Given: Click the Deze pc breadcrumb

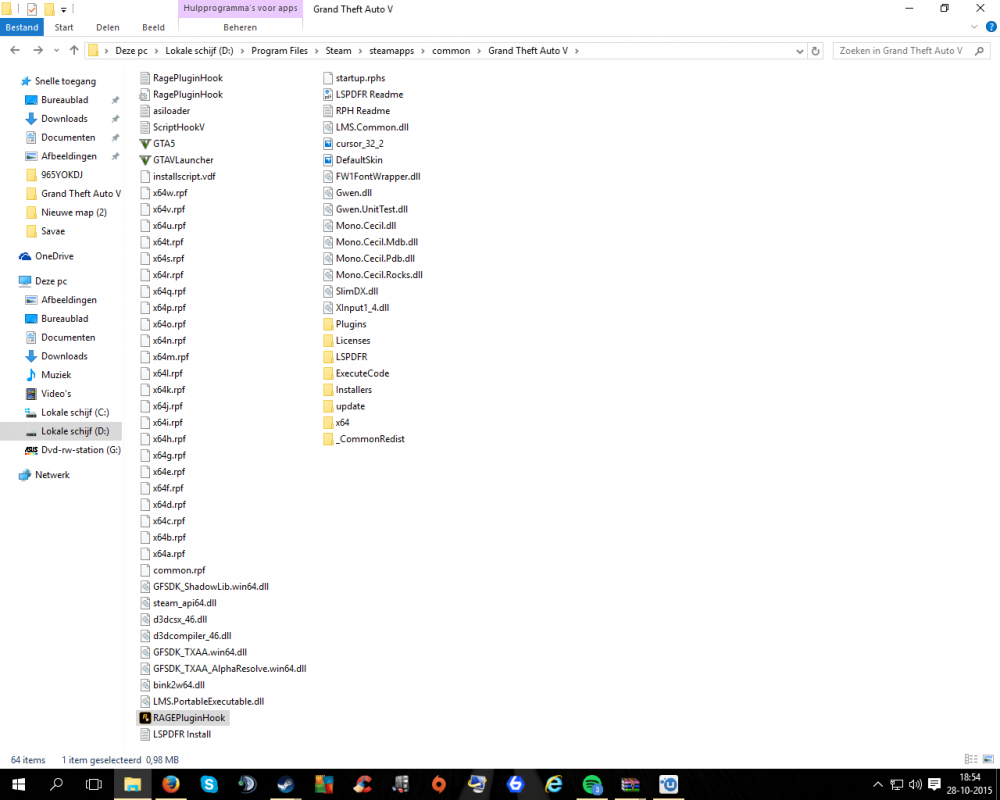Looking at the screenshot, I should pos(131,51).
